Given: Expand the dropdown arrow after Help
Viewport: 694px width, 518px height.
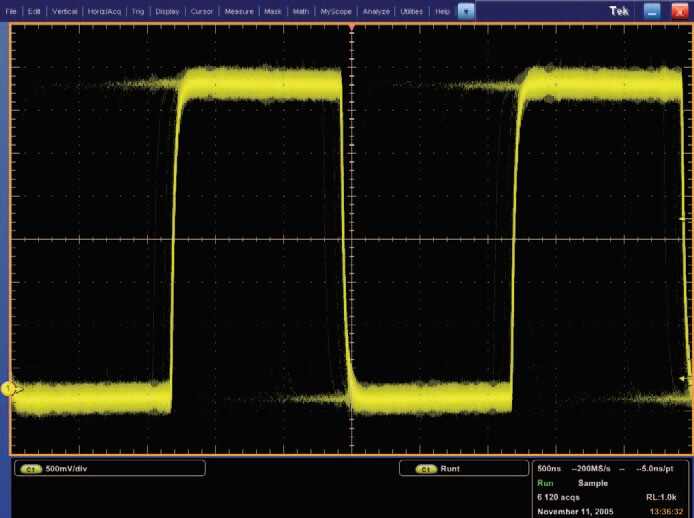Looking at the screenshot, I should click(466, 11).
